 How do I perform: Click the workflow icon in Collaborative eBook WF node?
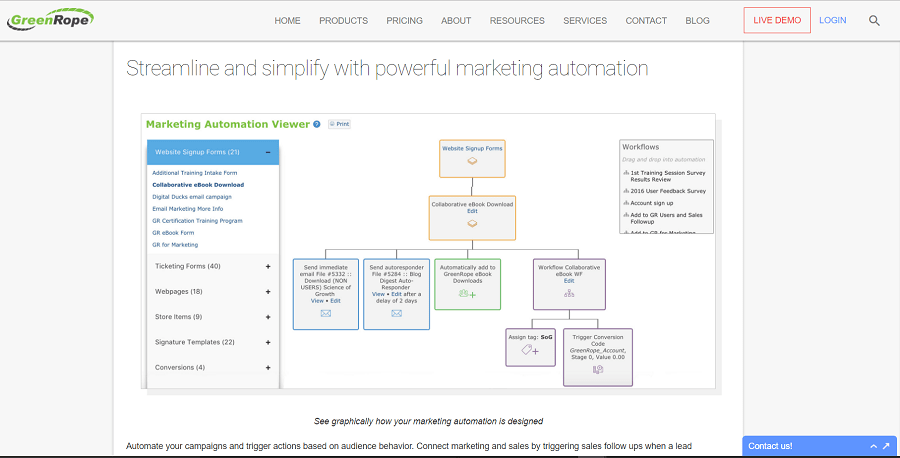[569, 293]
